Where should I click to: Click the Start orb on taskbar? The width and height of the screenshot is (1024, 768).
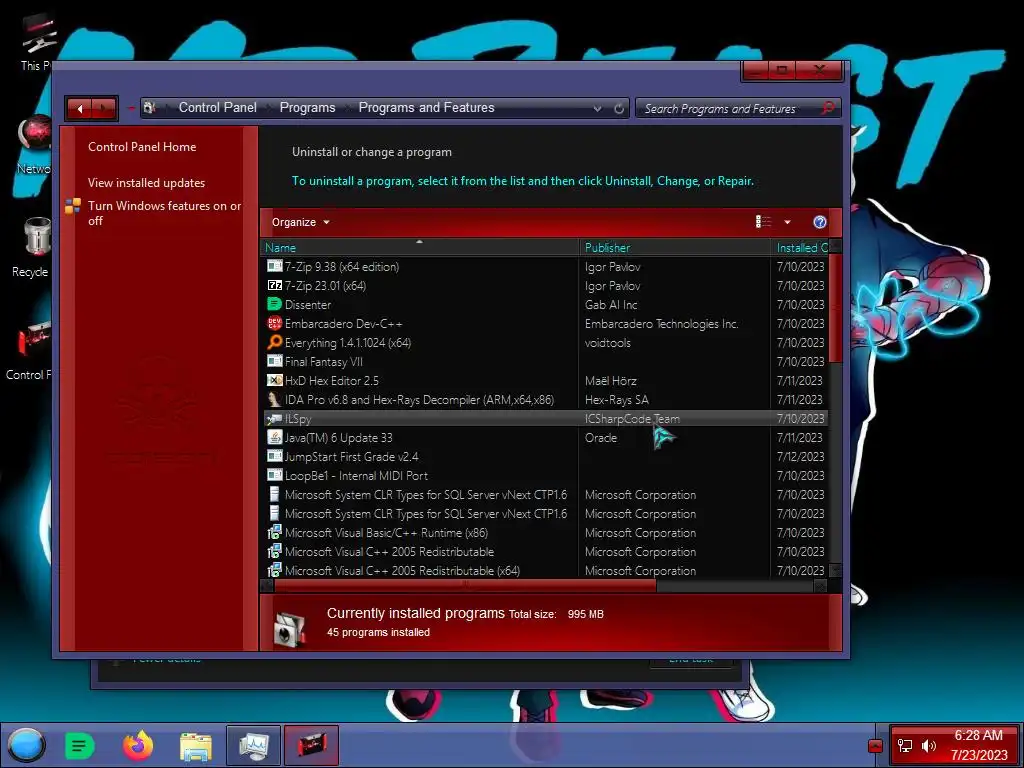tap(26, 745)
